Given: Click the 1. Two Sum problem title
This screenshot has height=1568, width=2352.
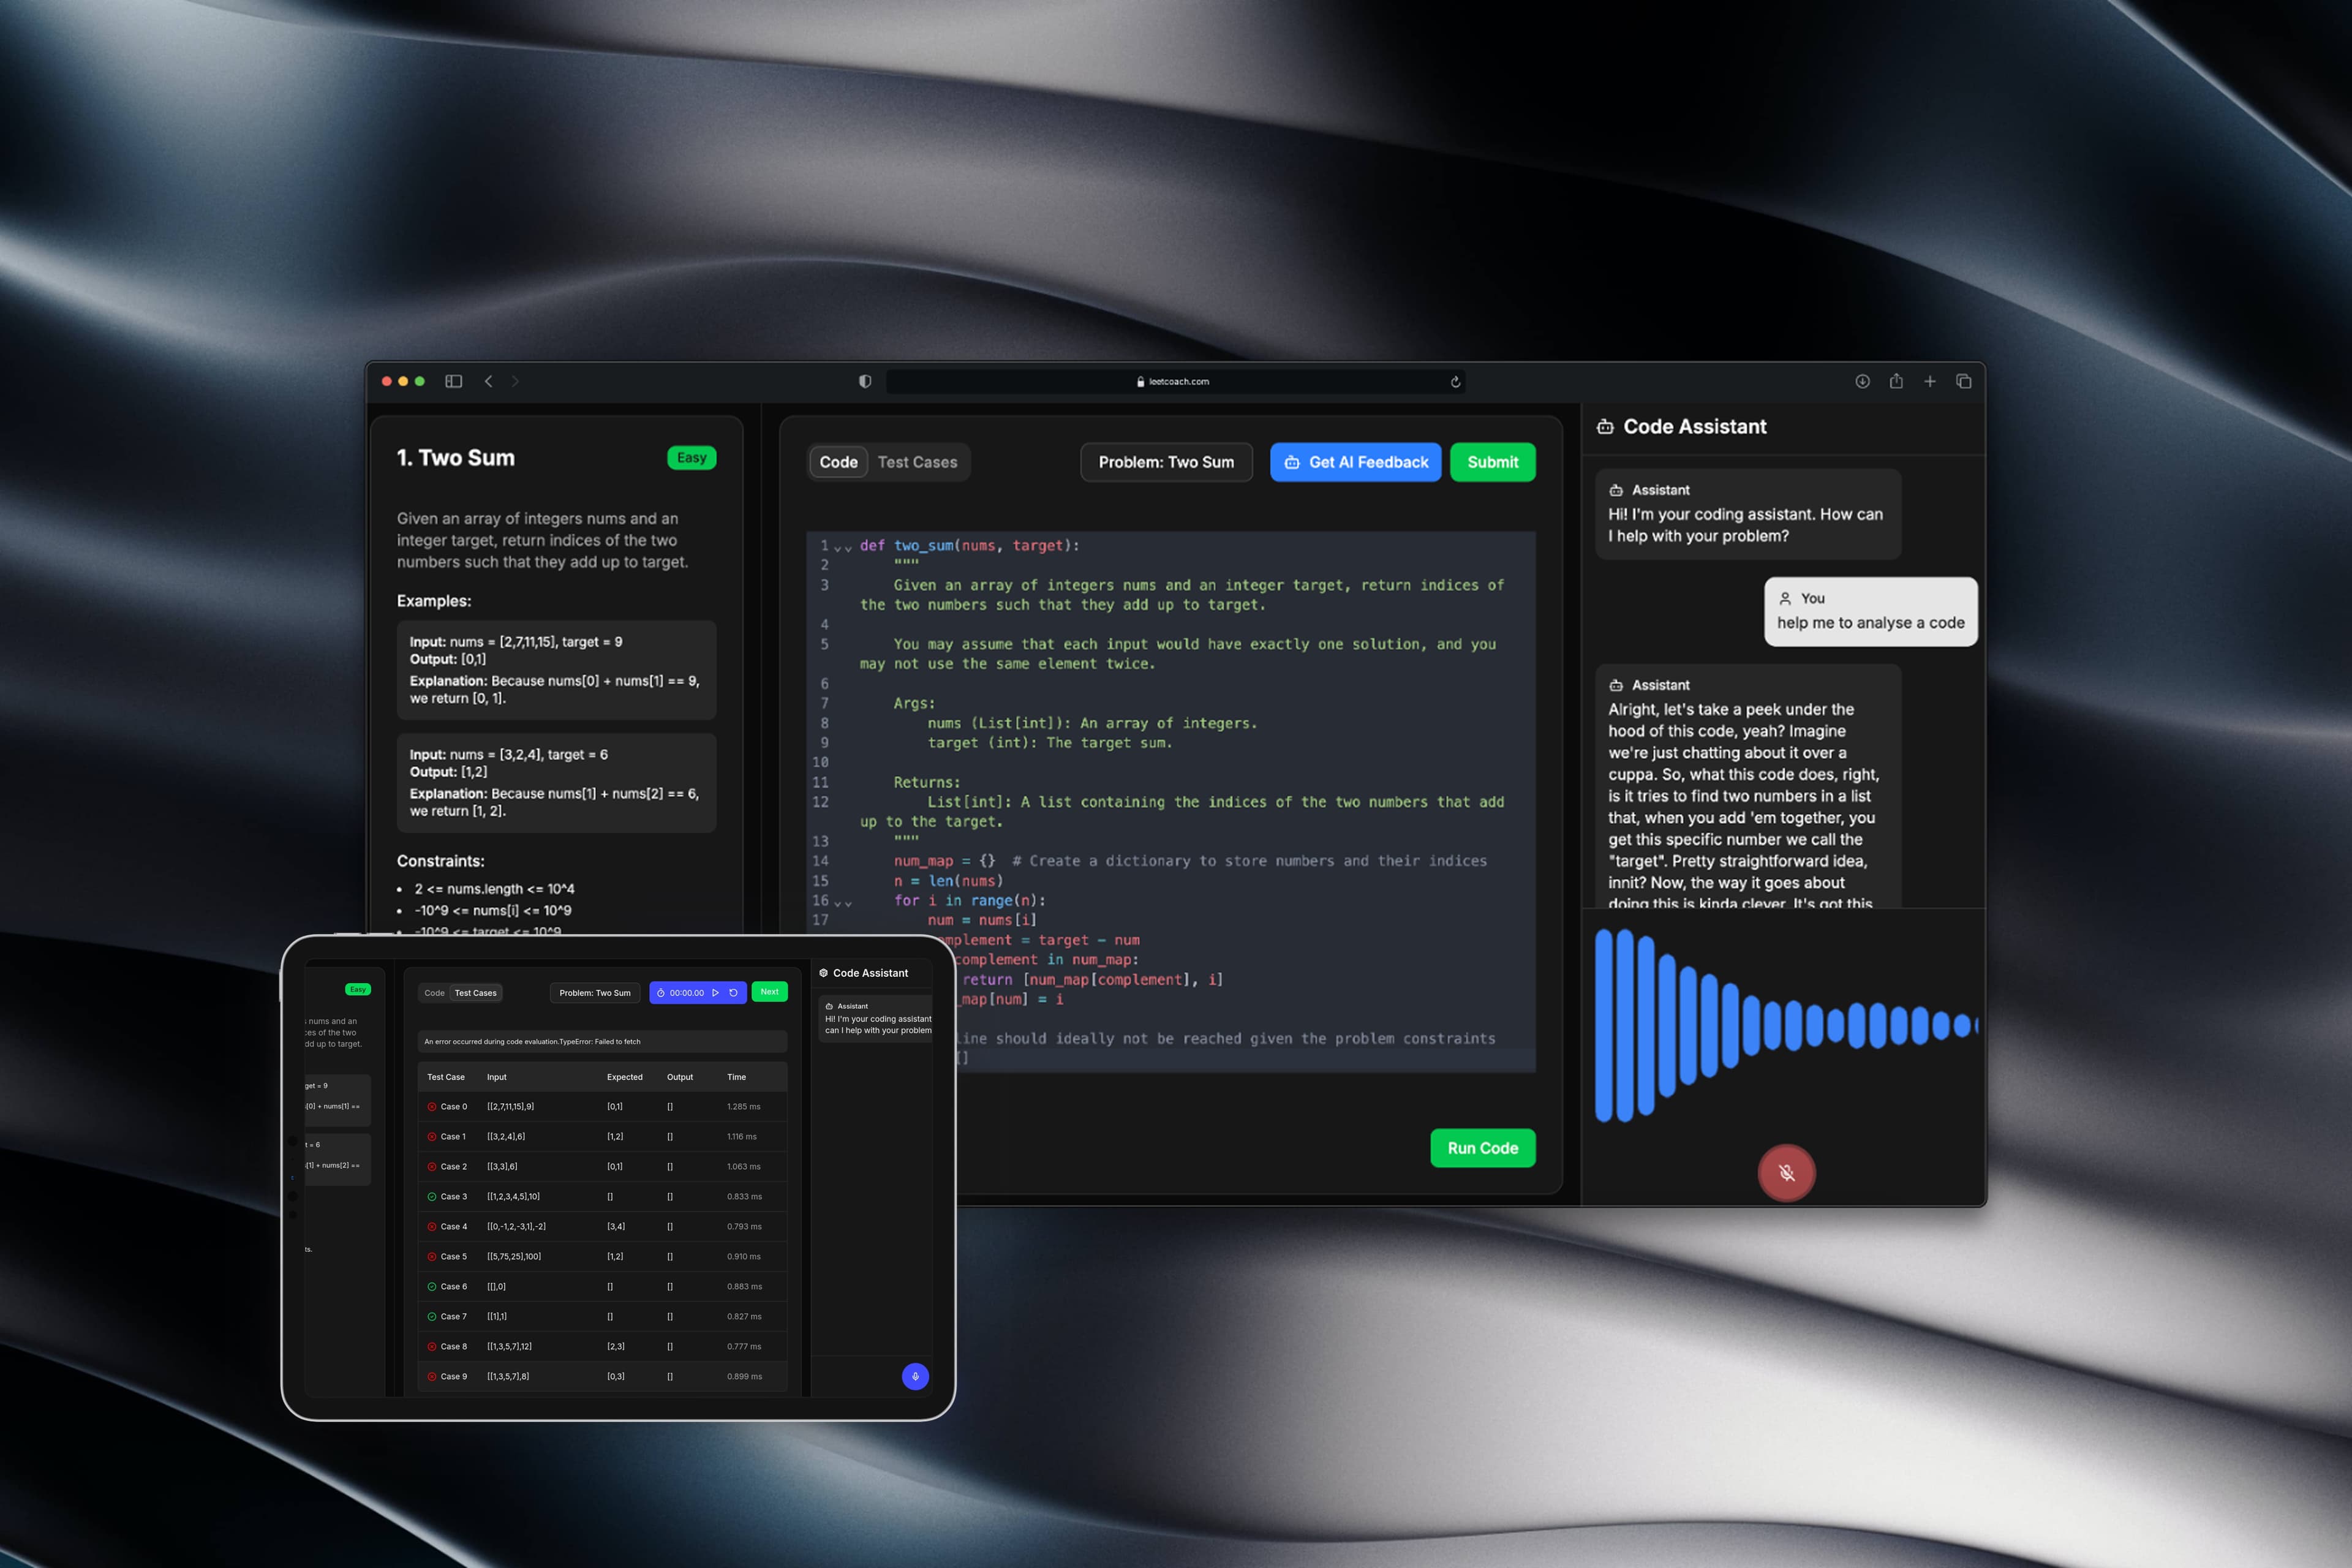Looking at the screenshot, I should [456, 458].
